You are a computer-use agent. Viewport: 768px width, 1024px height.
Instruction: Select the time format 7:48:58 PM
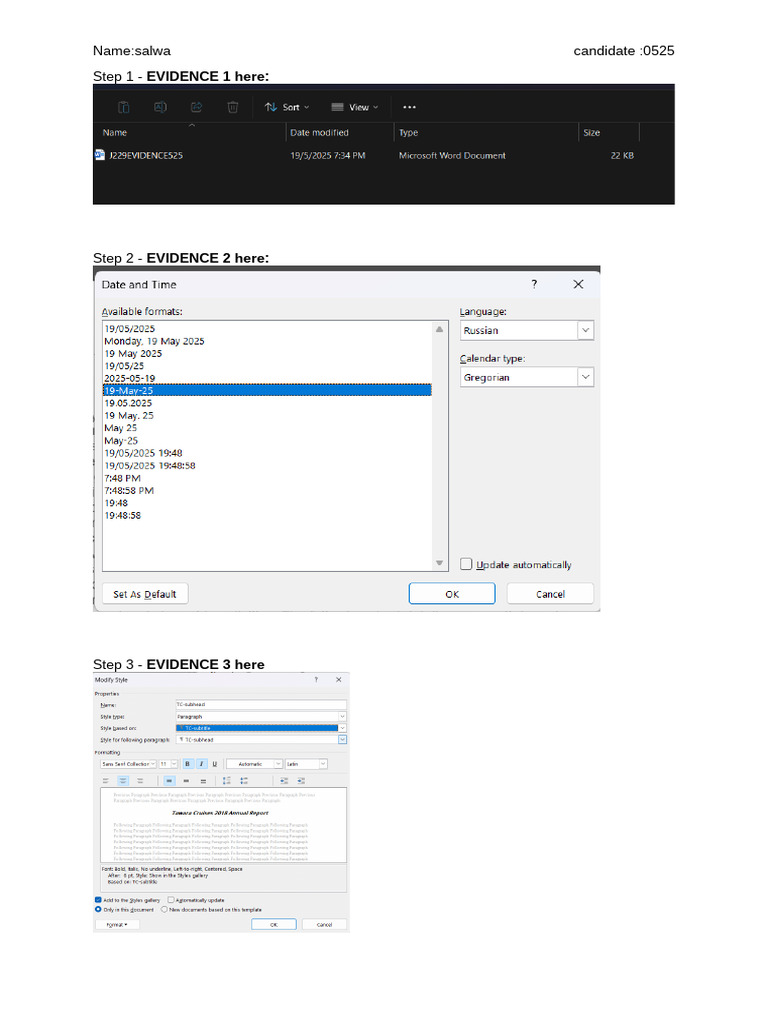point(129,490)
